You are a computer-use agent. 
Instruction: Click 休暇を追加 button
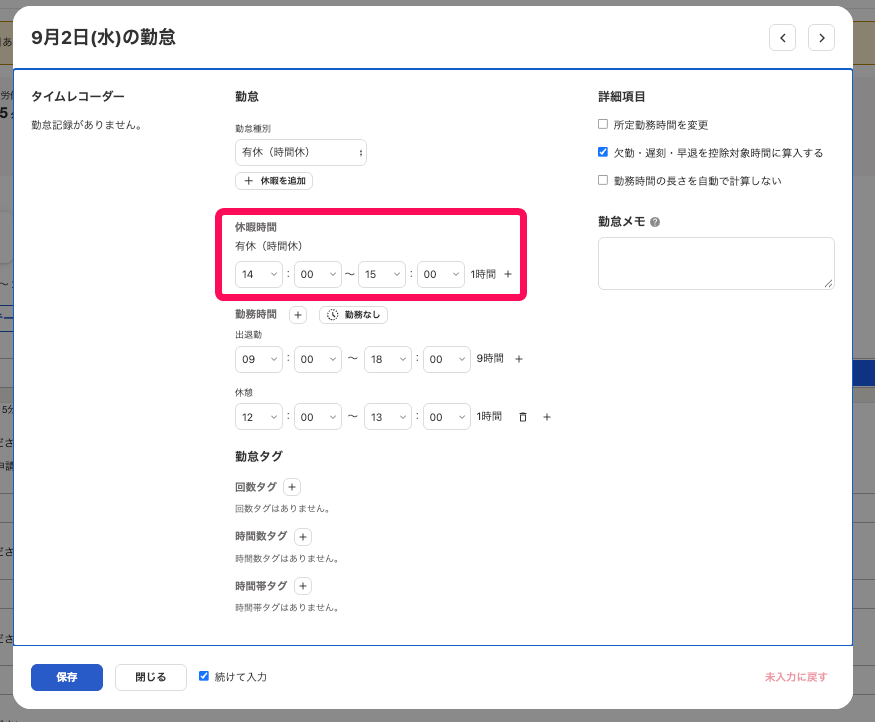click(274, 181)
